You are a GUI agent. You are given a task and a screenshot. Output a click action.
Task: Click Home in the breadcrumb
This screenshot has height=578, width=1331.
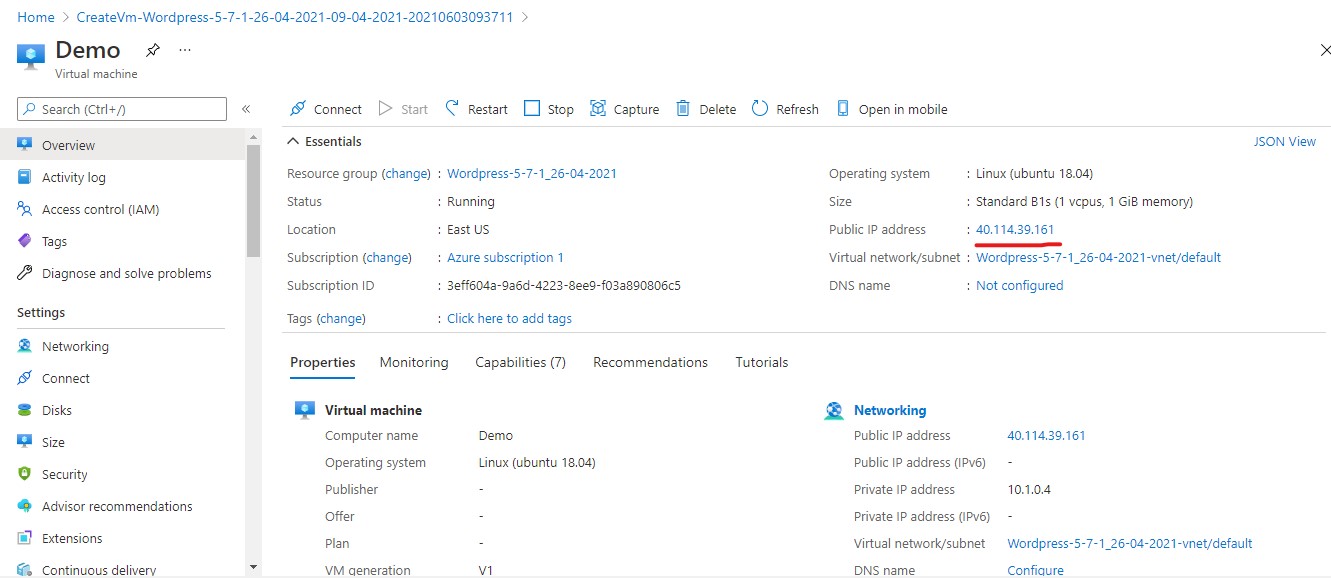(x=36, y=17)
